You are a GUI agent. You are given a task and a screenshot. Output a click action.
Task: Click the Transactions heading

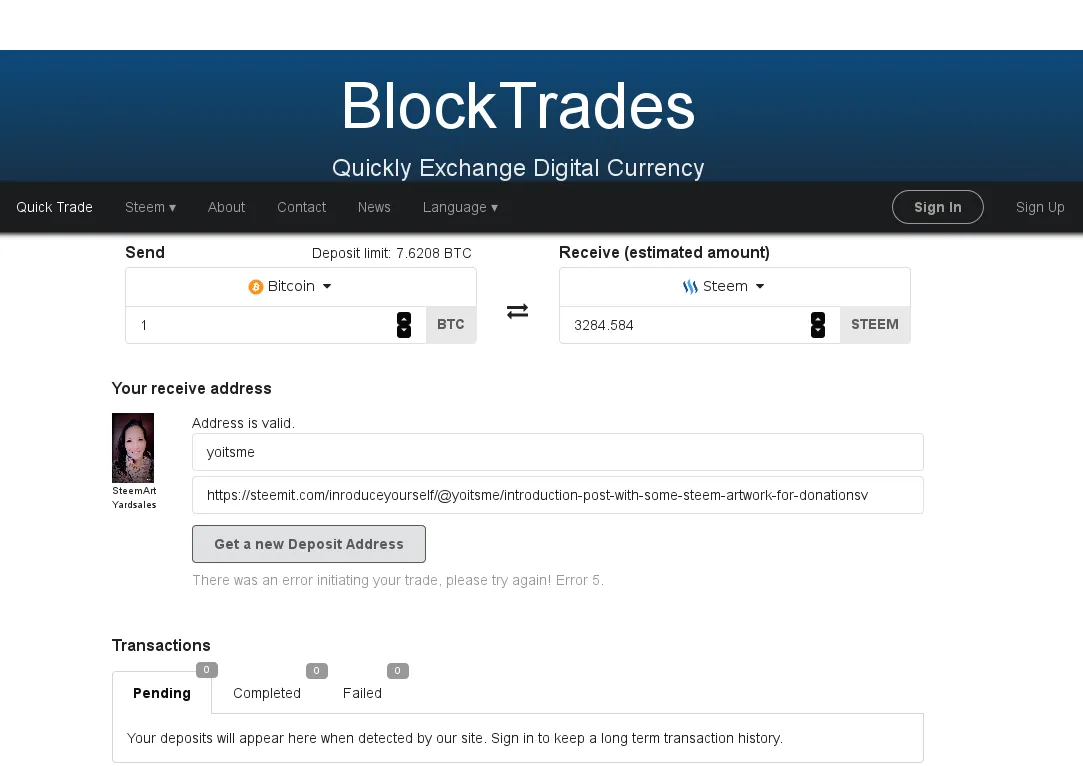click(x=161, y=645)
